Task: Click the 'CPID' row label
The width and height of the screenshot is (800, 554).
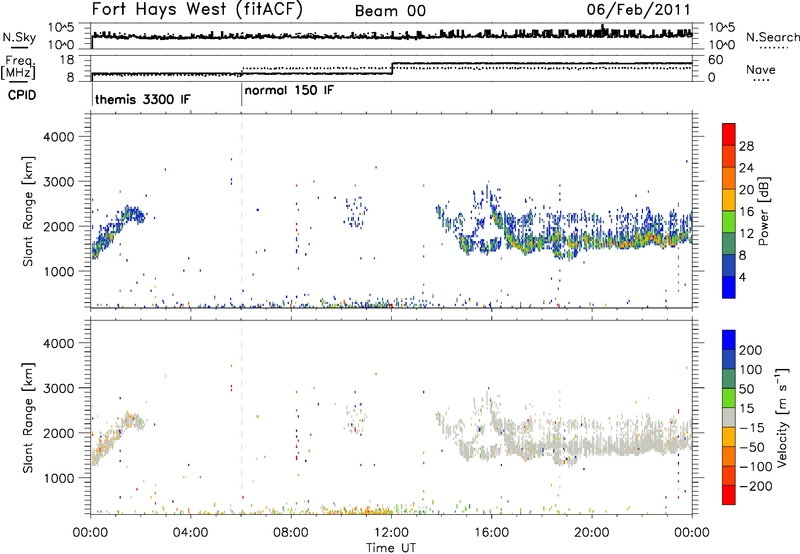Action: 22,95
